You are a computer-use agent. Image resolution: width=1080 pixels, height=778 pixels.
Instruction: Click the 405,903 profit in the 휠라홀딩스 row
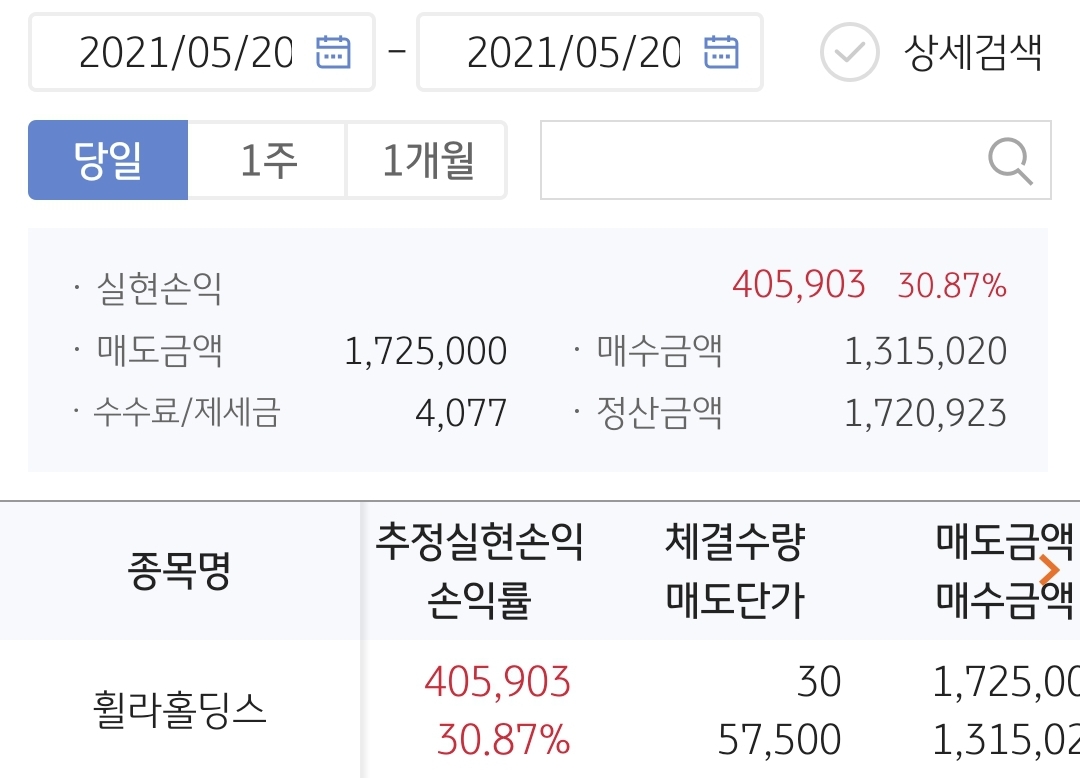coord(497,682)
